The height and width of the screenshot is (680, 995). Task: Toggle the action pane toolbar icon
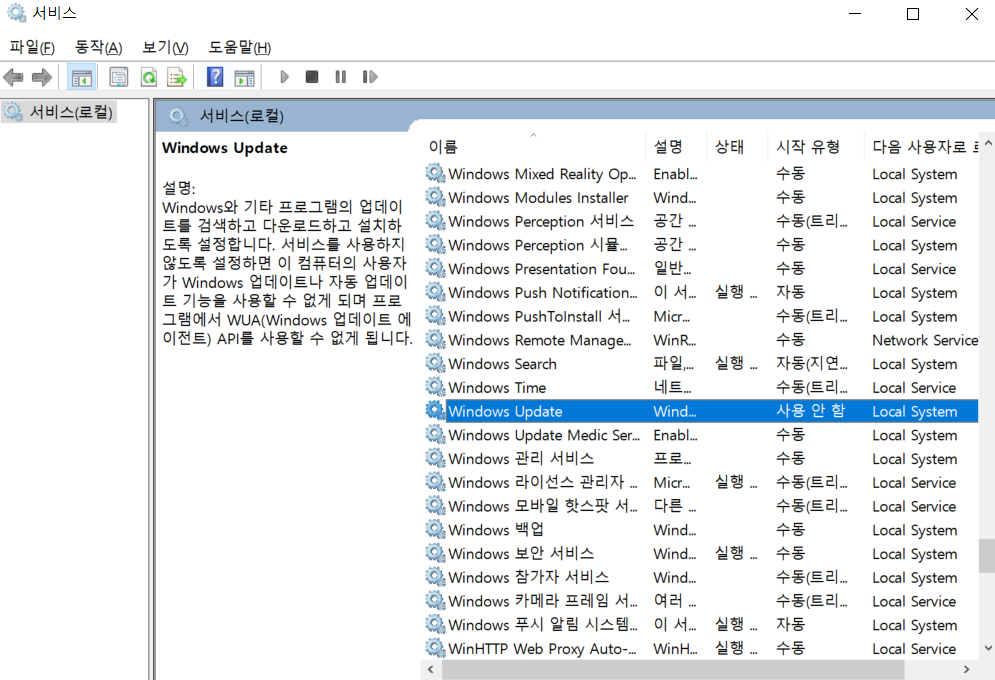(244, 78)
